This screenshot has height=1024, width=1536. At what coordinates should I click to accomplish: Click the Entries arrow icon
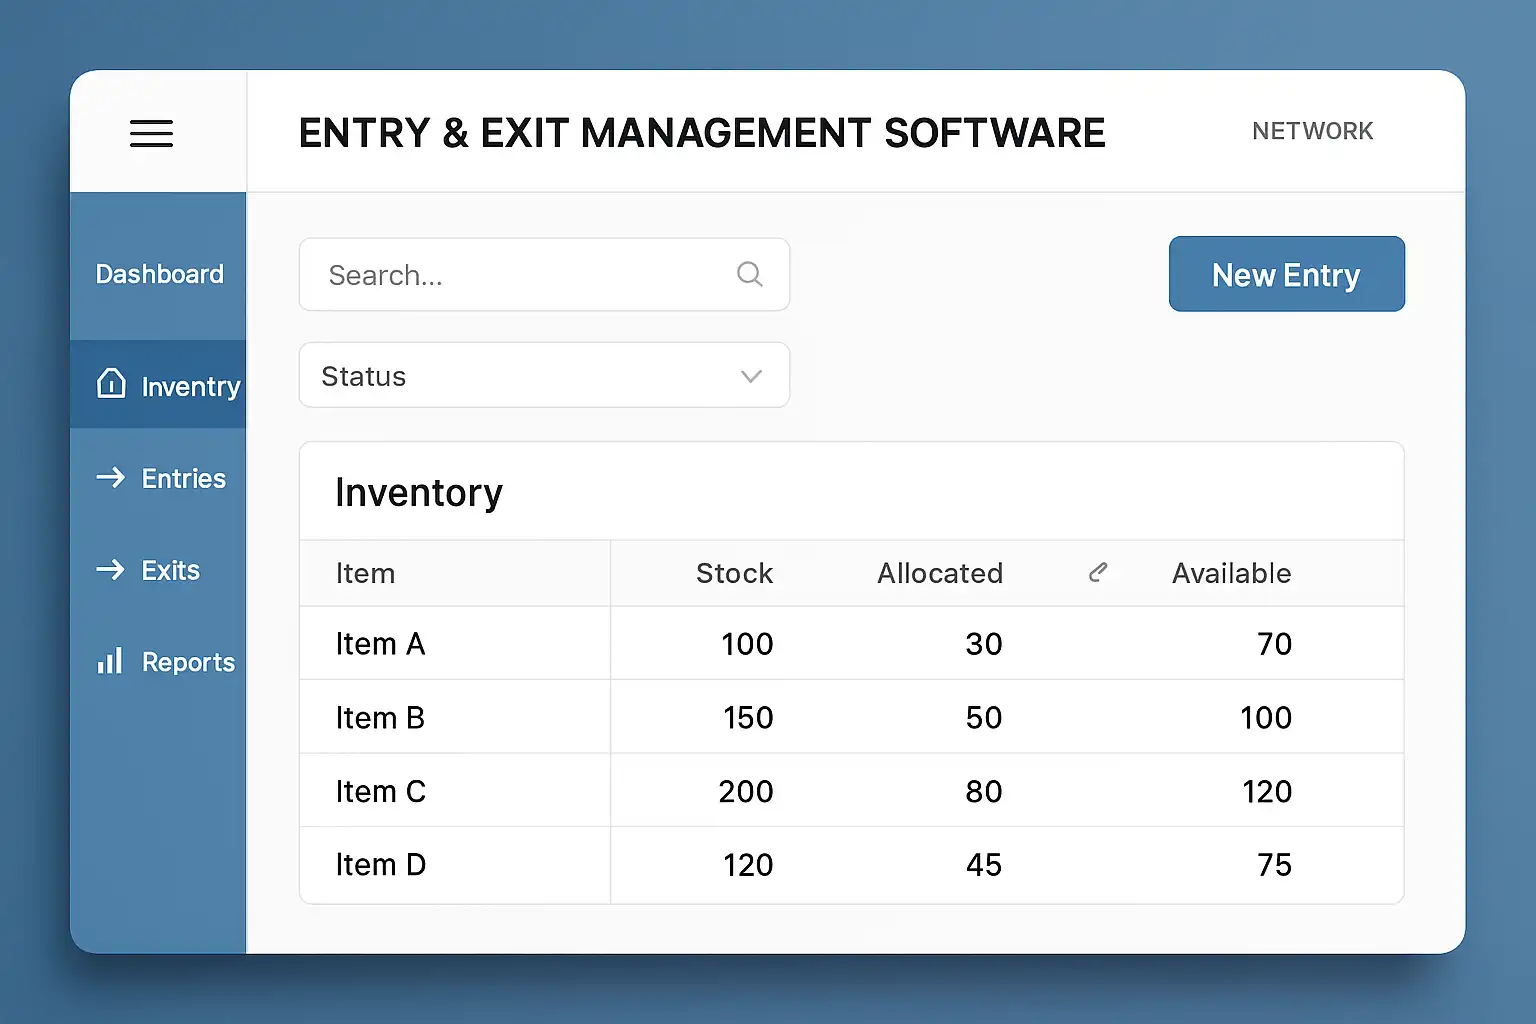click(x=110, y=478)
